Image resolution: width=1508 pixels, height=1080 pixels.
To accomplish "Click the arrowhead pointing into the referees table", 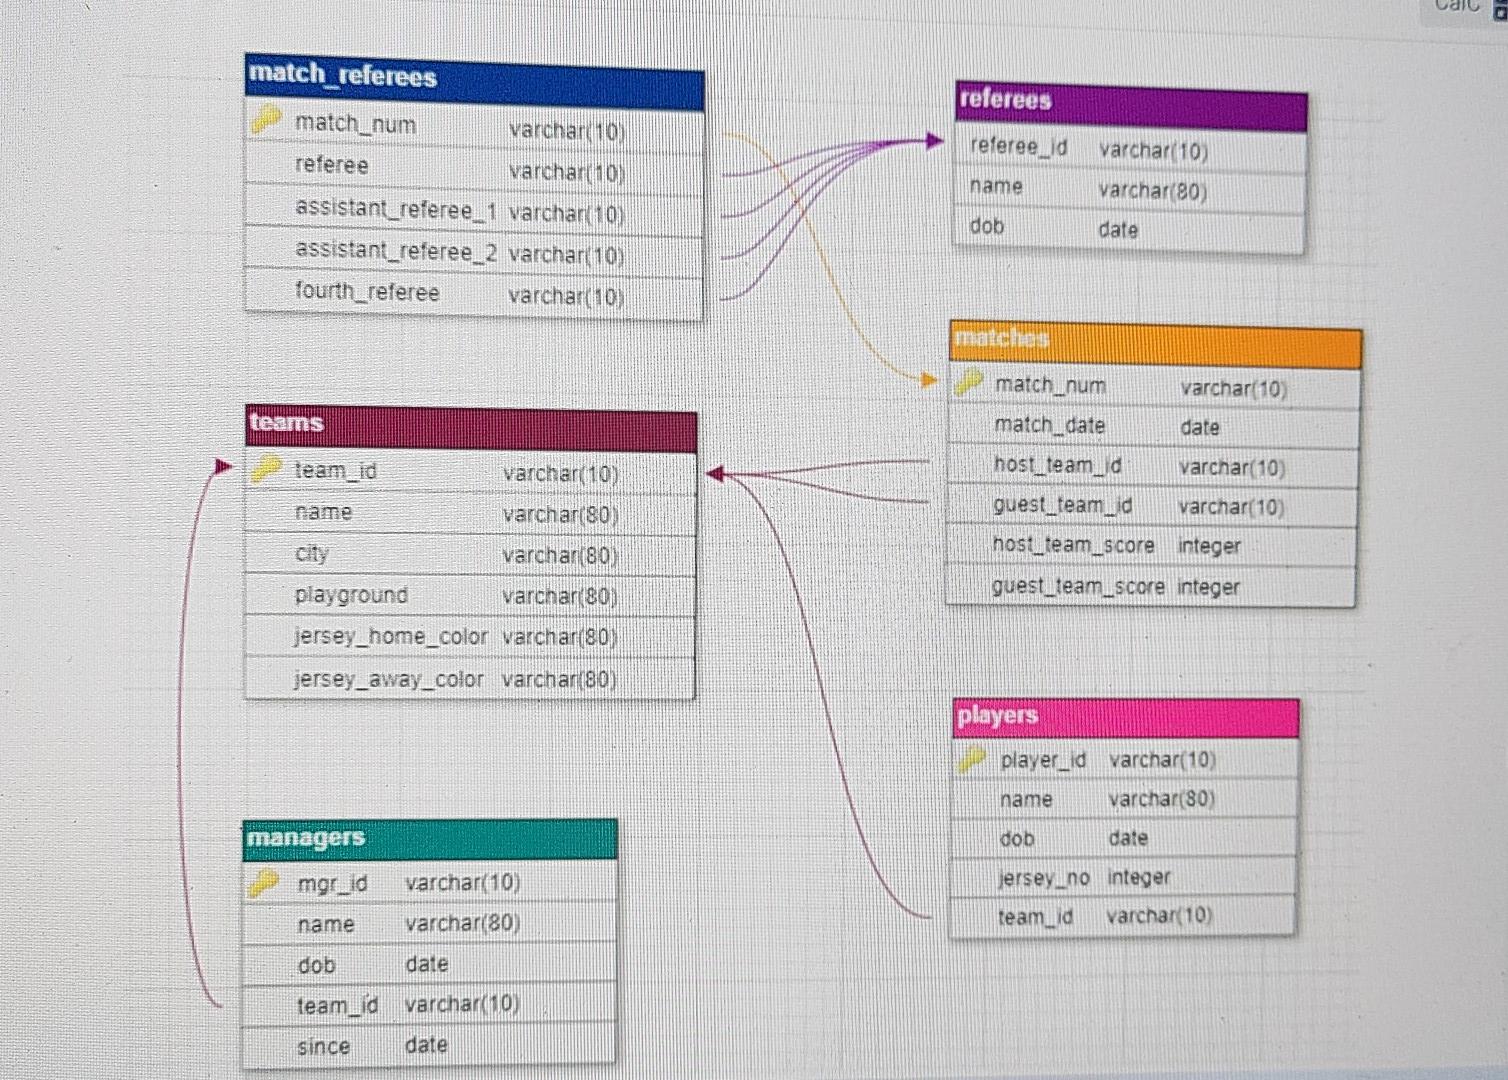I will click(x=932, y=140).
